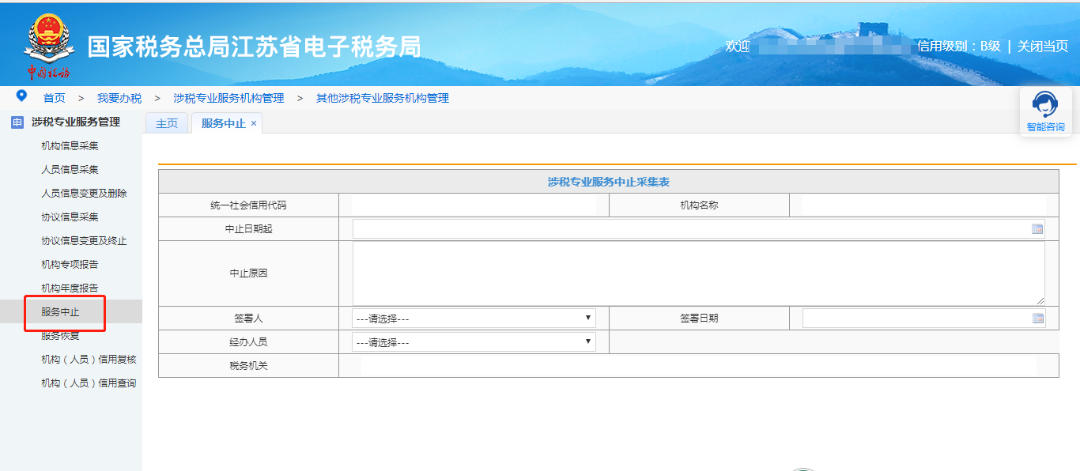Open the 智能咨询 headset assistant

pos(1045,111)
